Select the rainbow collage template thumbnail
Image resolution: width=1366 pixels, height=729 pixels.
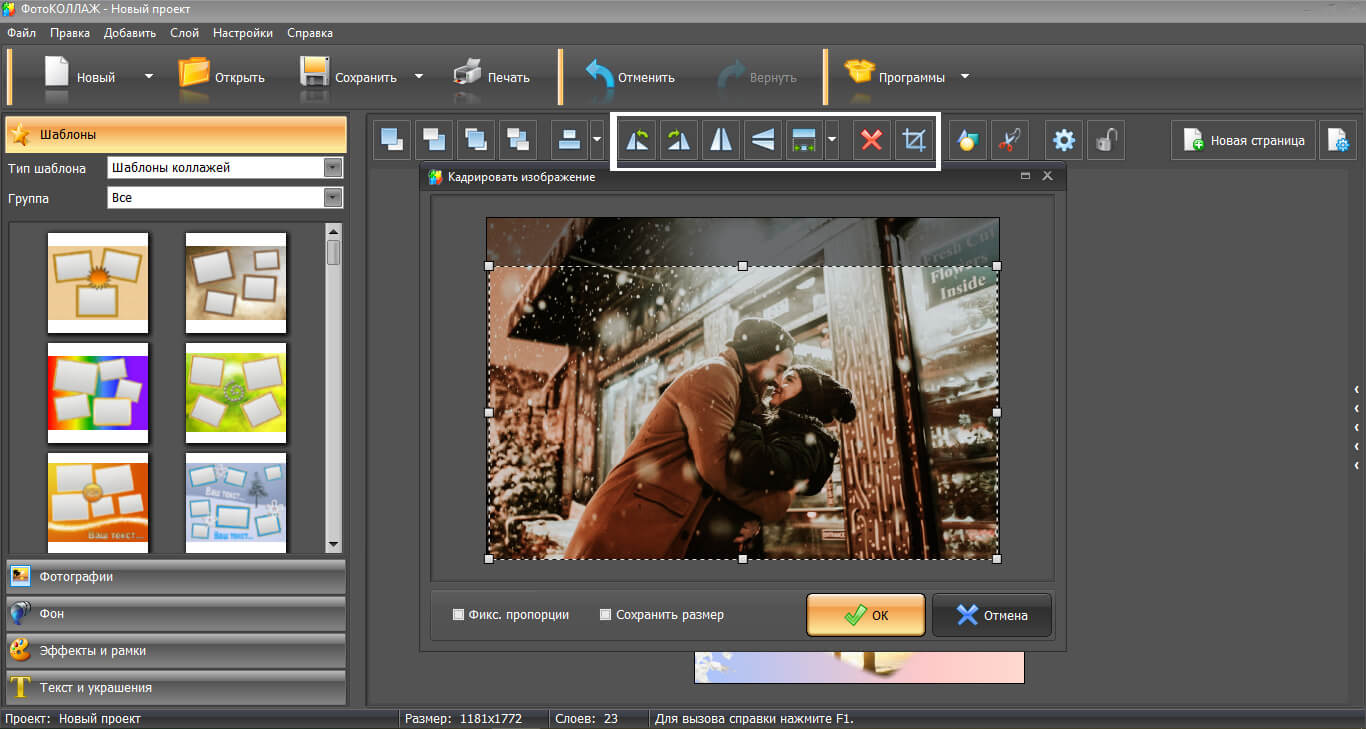tap(98, 393)
